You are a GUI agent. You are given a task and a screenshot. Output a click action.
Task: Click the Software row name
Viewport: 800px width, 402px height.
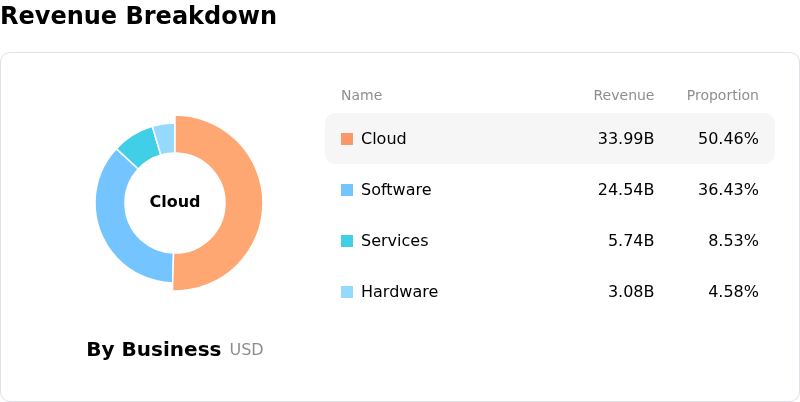(x=396, y=190)
